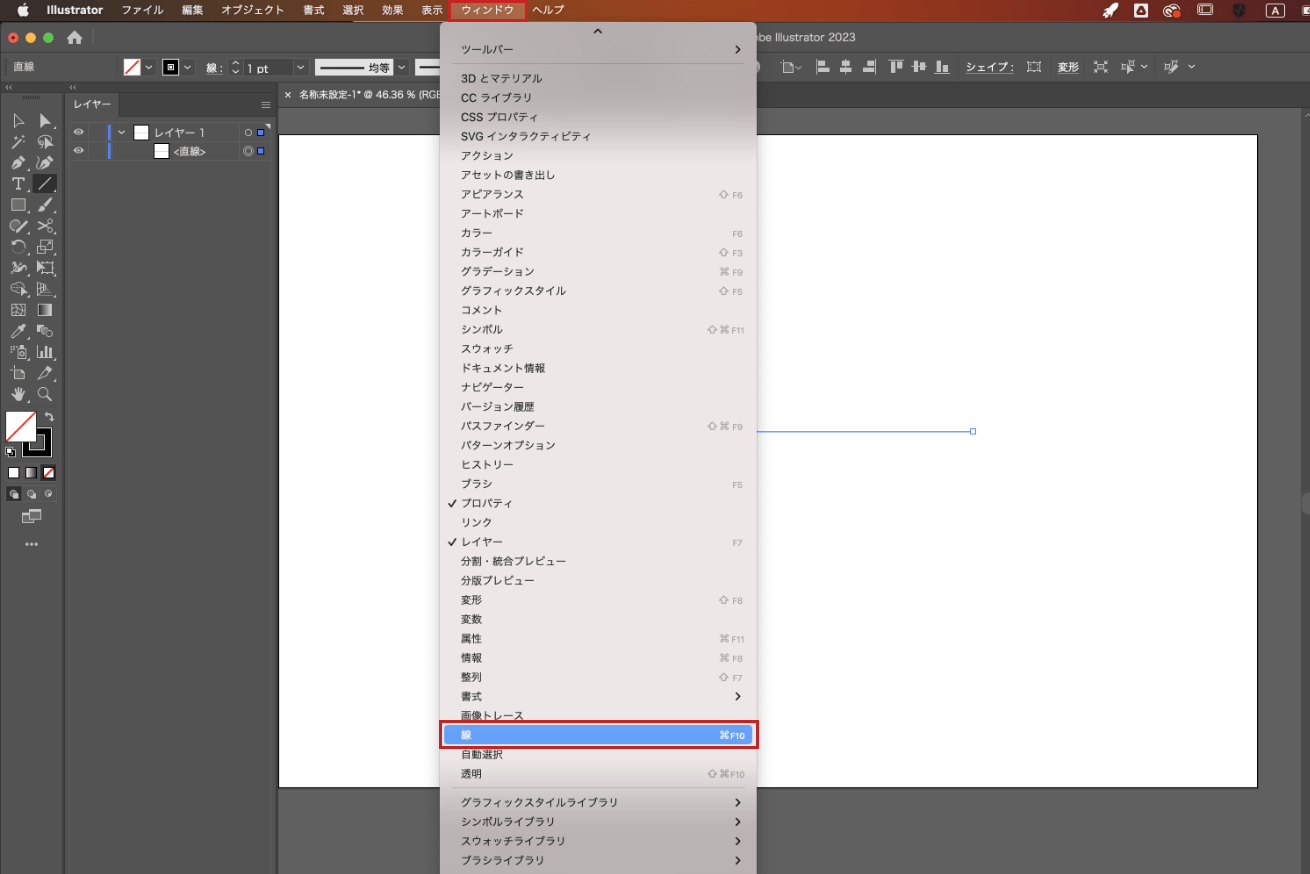The width and height of the screenshot is (1310, 874).
Task: Open 均等 width profile dropdown
Action: point(402,67)
